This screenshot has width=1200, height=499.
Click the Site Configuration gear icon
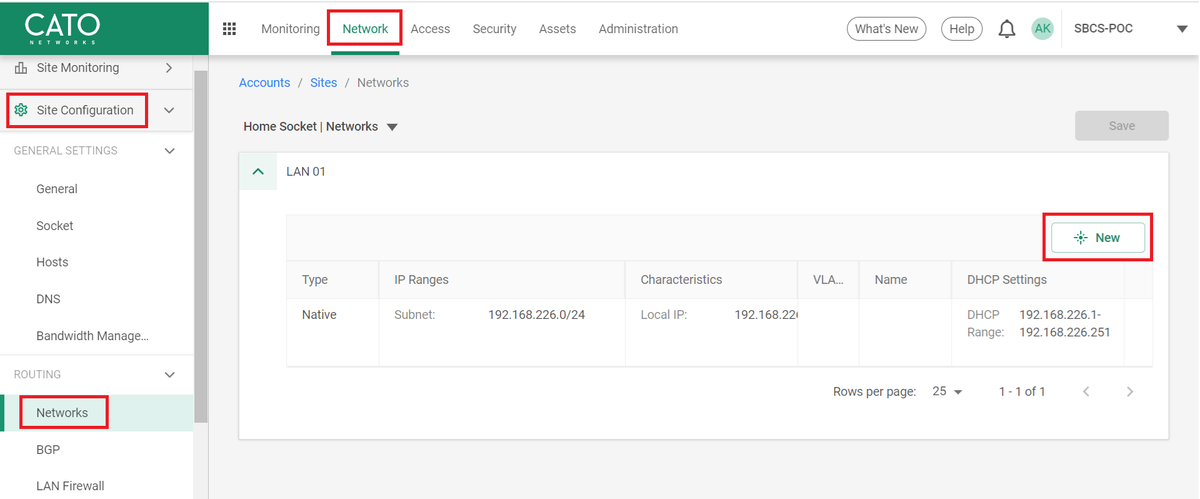click(x=21, y=110)
